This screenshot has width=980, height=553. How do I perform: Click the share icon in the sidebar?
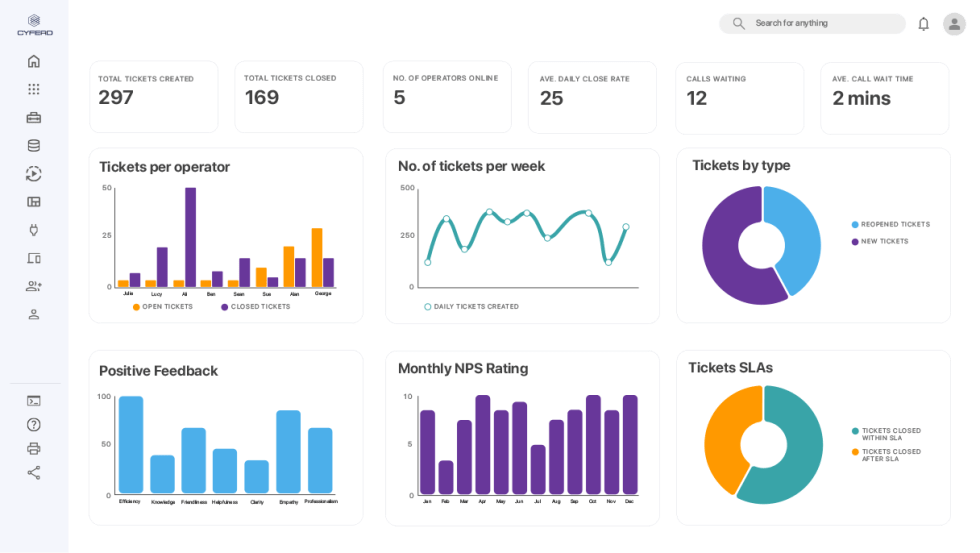[34, 472]
